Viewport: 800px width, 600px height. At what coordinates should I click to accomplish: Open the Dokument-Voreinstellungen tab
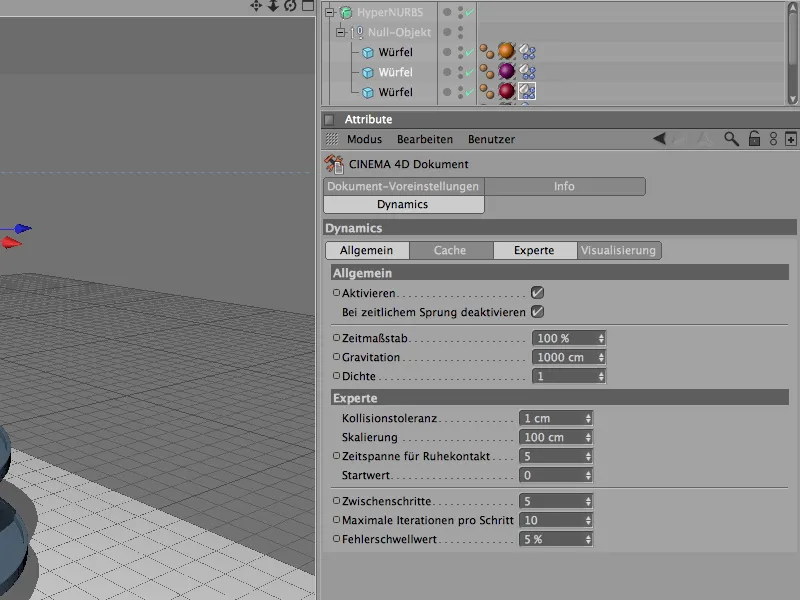(x=403, y=186)
